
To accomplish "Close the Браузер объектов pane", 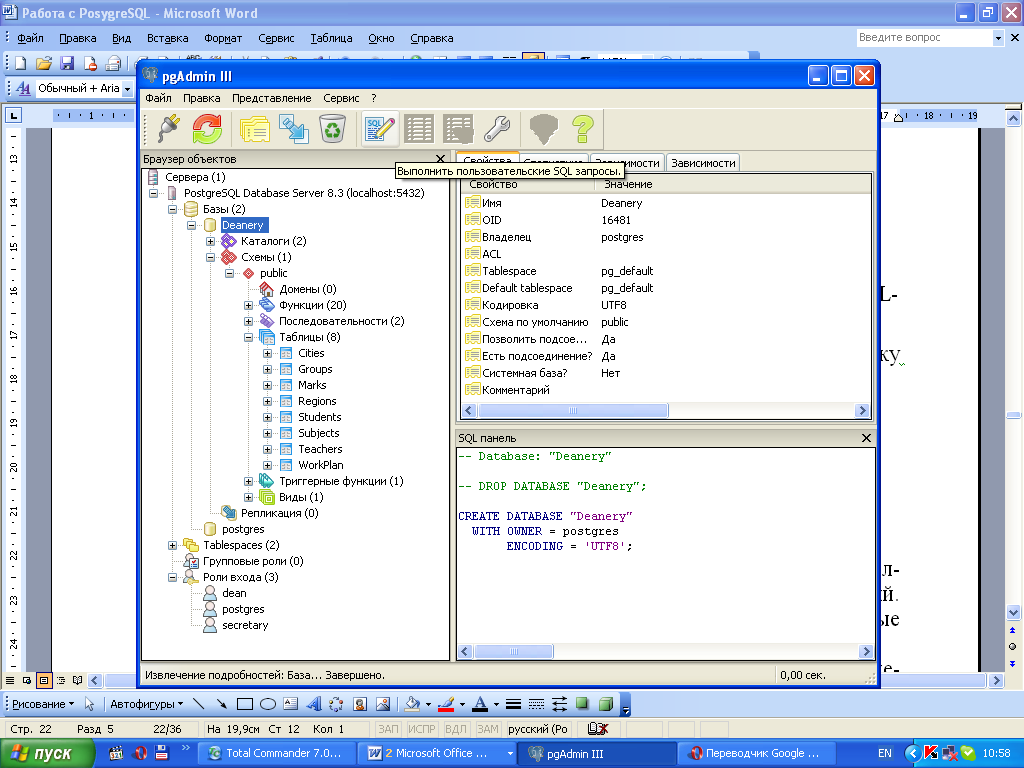I will tap(440, 159).
